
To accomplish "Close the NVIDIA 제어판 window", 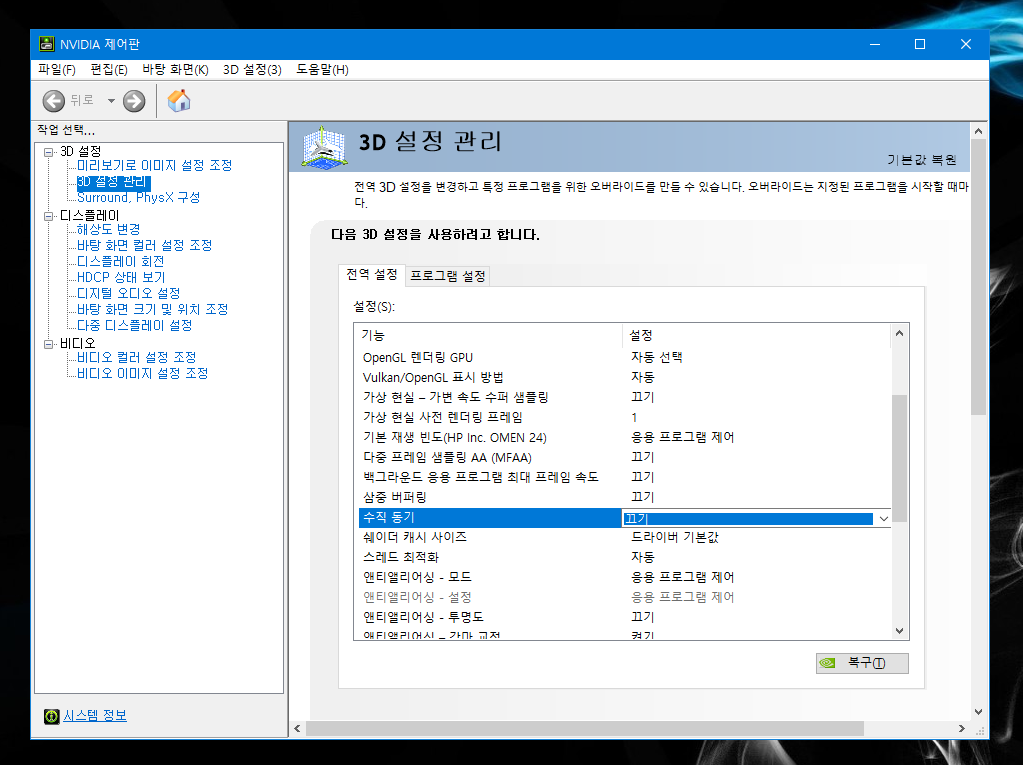I will (x=966, y=44).
